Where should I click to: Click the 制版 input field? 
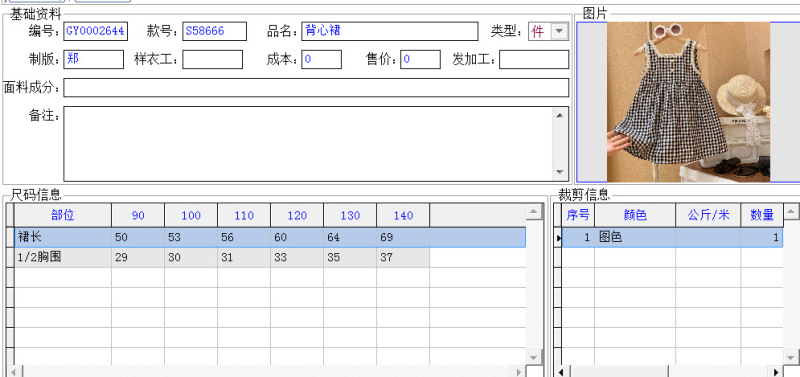coord(93,59)
